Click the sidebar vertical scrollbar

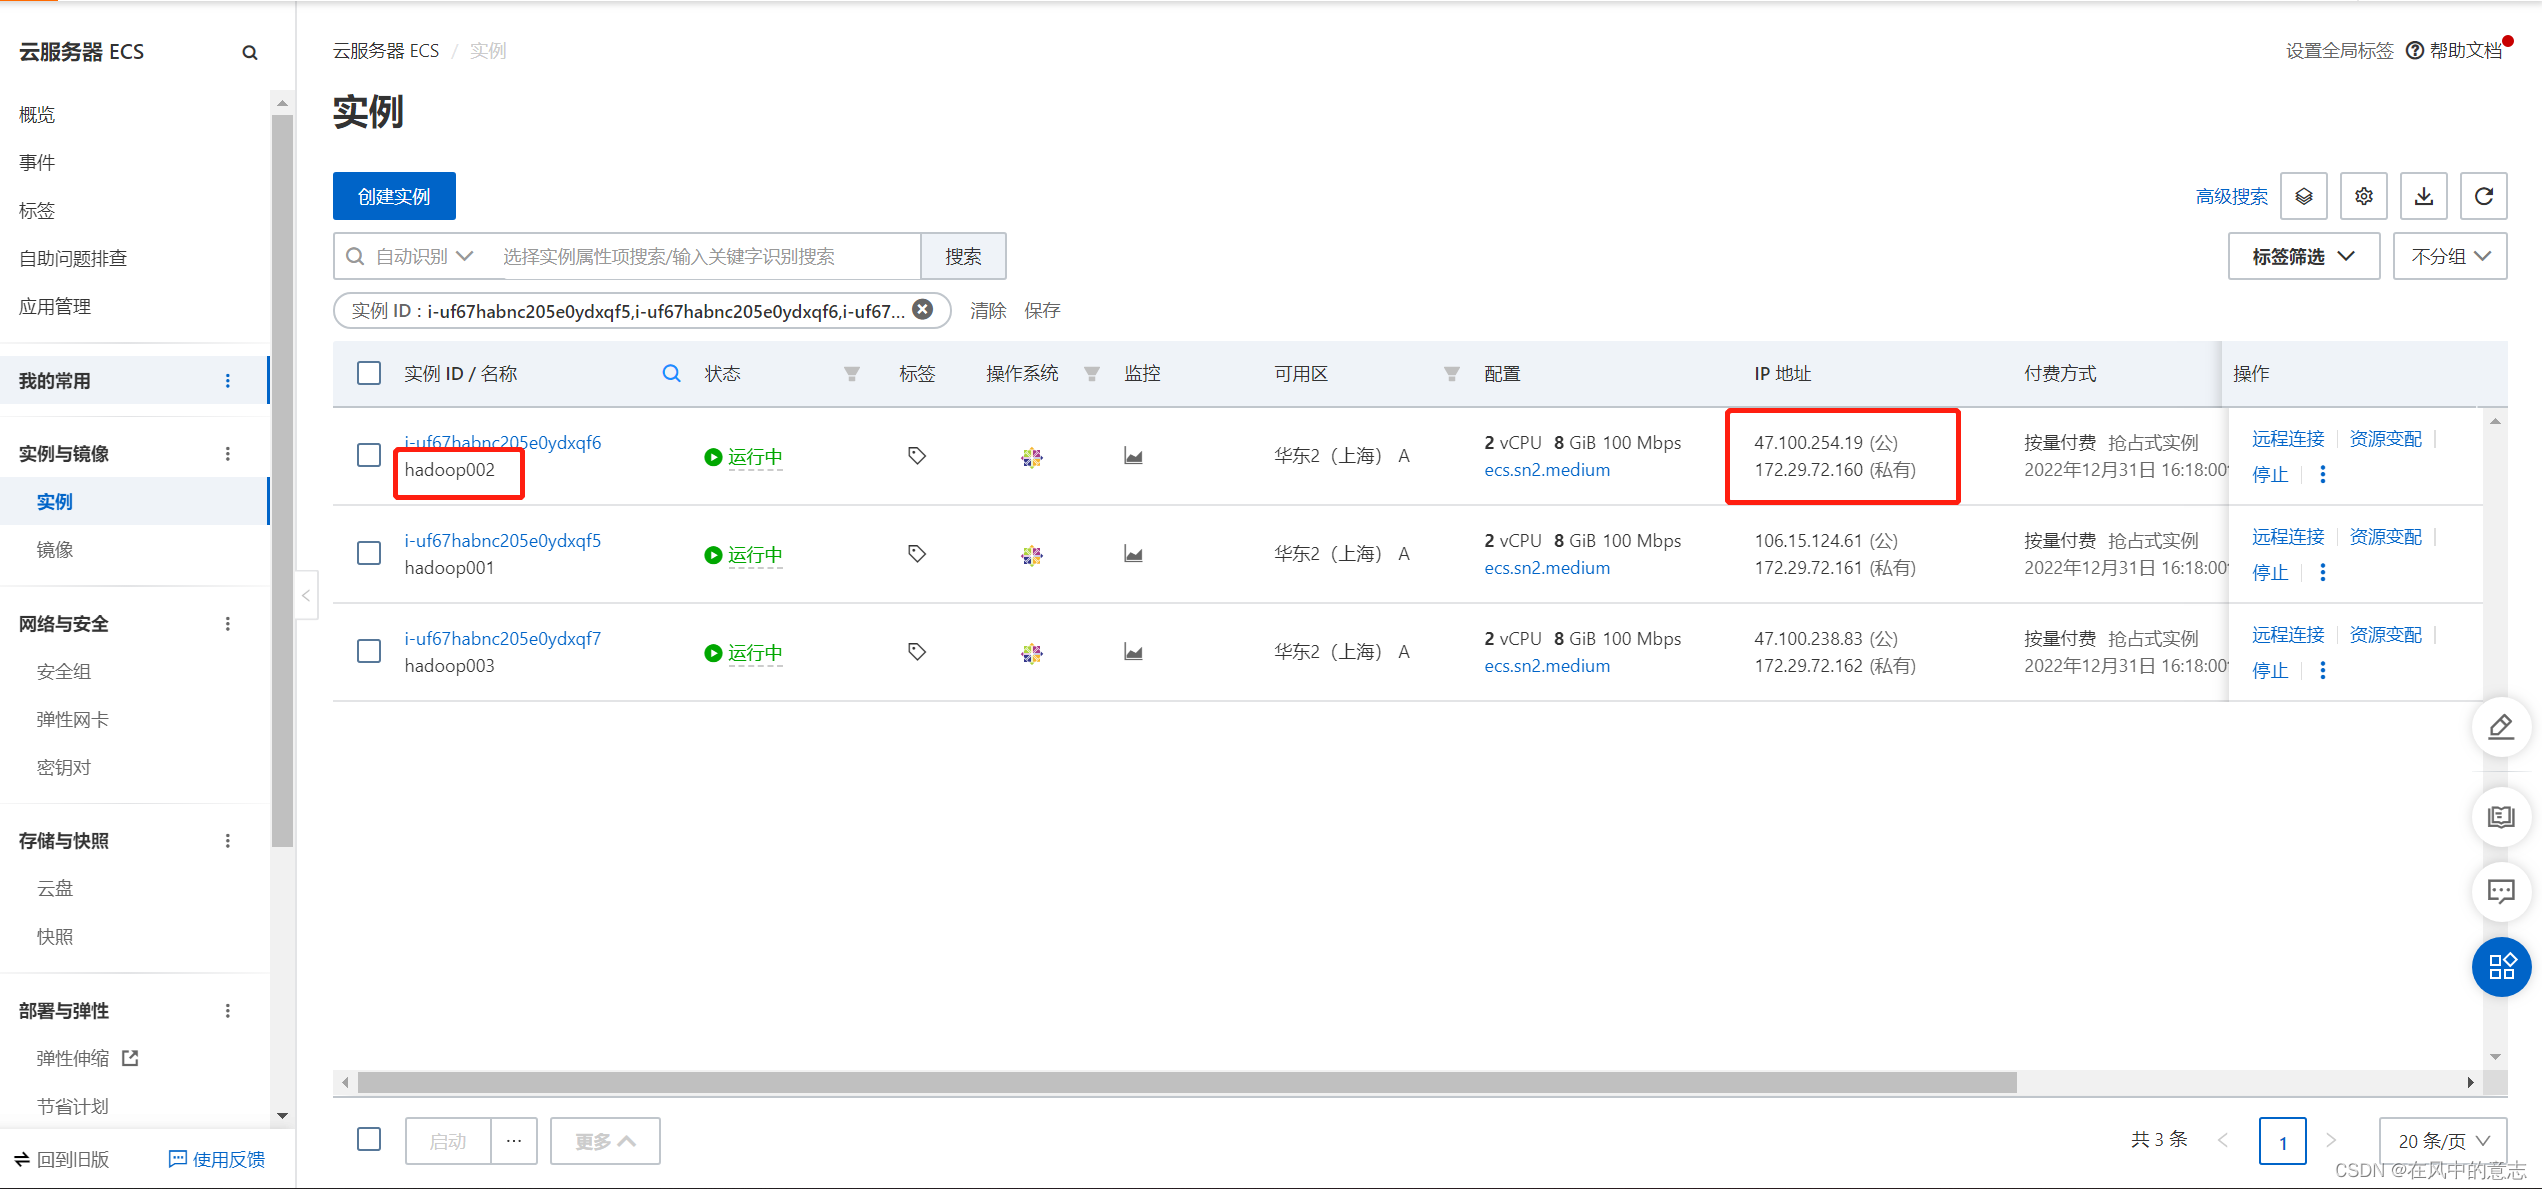coord(282,480)
